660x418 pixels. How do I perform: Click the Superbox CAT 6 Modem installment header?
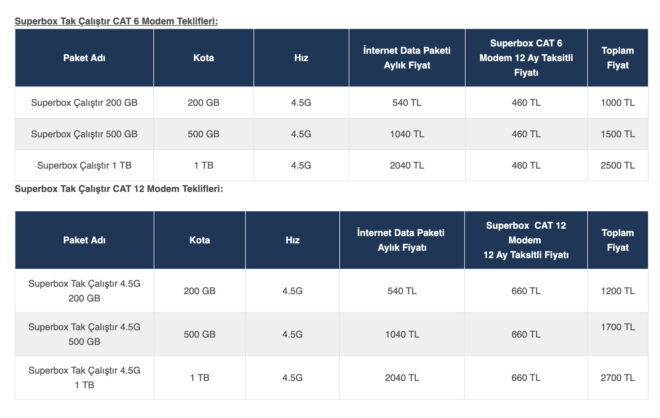pos(526,58)
